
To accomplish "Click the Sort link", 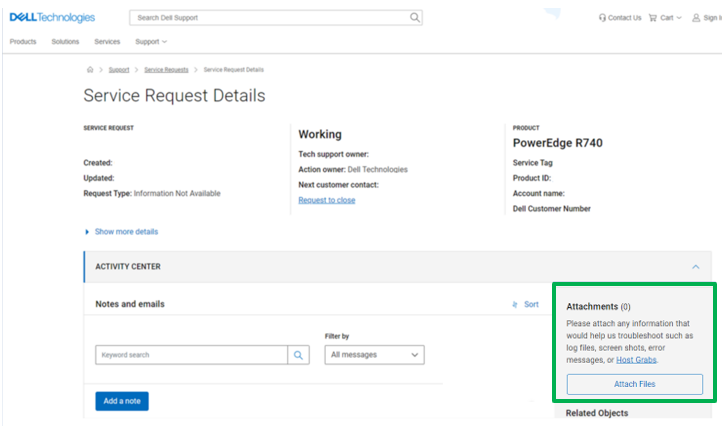I will [x=531, y=305].
